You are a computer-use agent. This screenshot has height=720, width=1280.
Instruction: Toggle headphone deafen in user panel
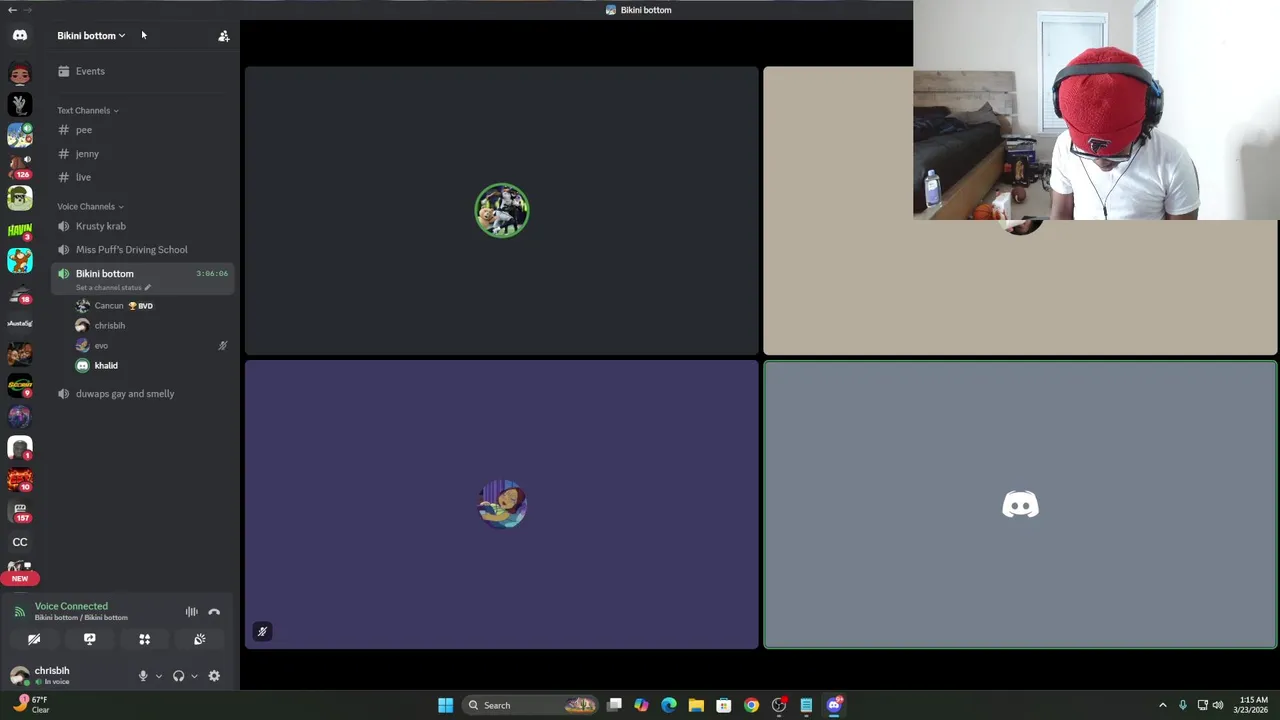coord(178,676)
